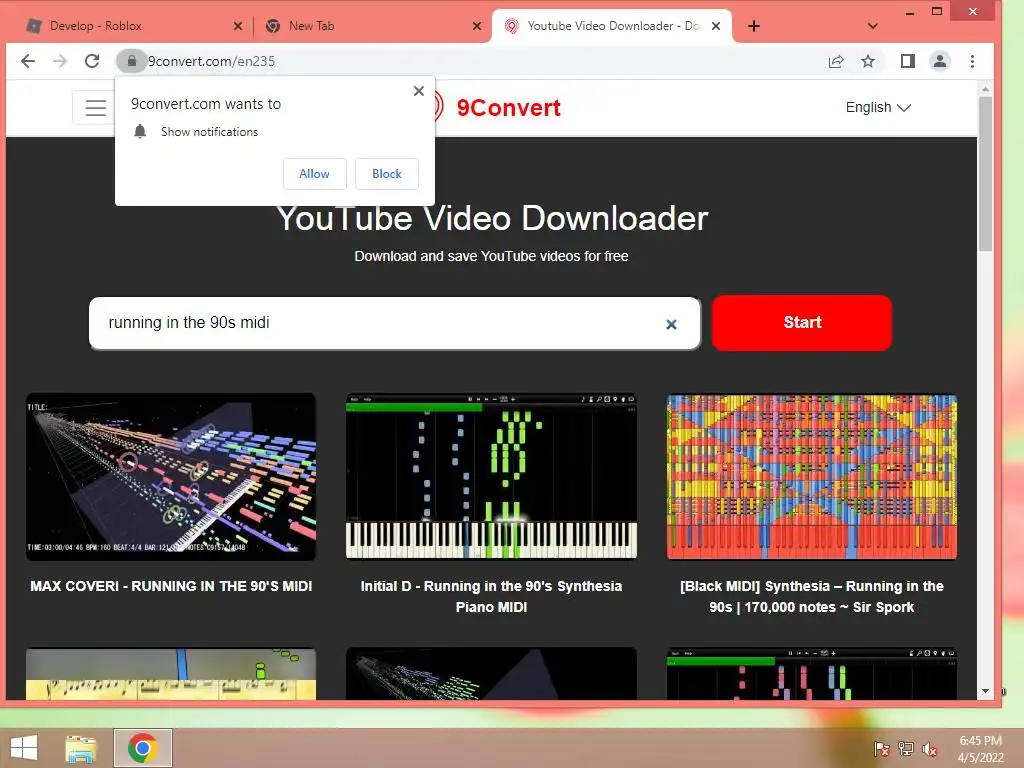1024x768 pixels.
Task: Clear the search box with the X icon
Action: tap(671, 324)
